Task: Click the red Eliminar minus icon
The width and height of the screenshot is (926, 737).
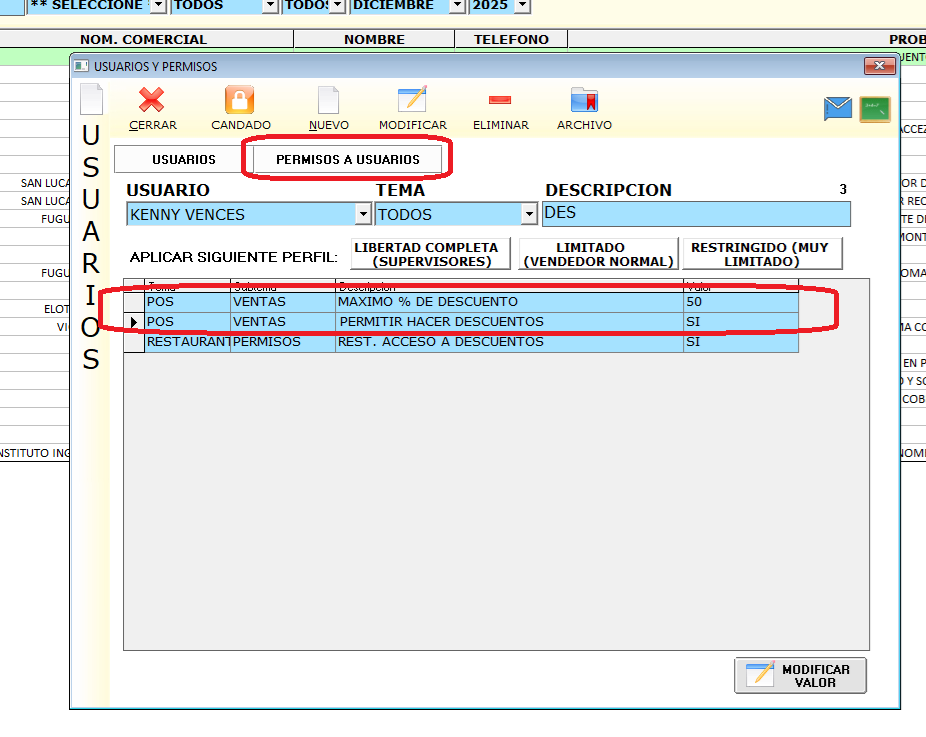Action: (500, 101)
